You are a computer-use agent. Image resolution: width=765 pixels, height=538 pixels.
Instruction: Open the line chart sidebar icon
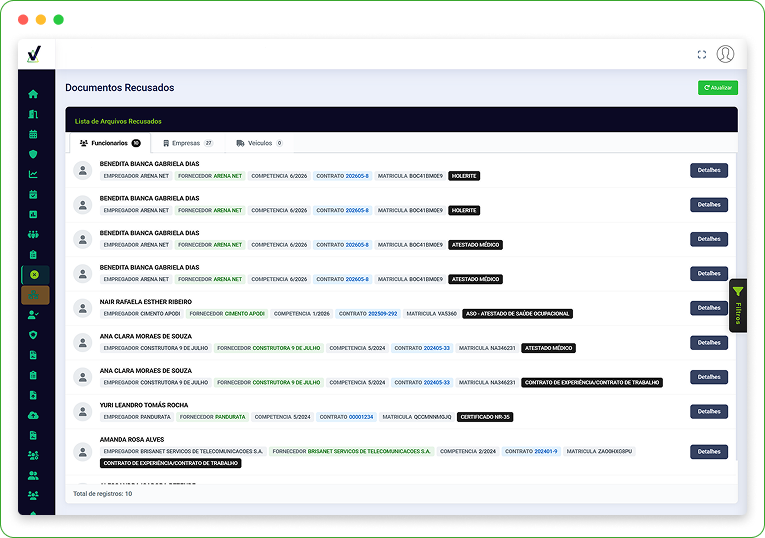pos(33,174)
